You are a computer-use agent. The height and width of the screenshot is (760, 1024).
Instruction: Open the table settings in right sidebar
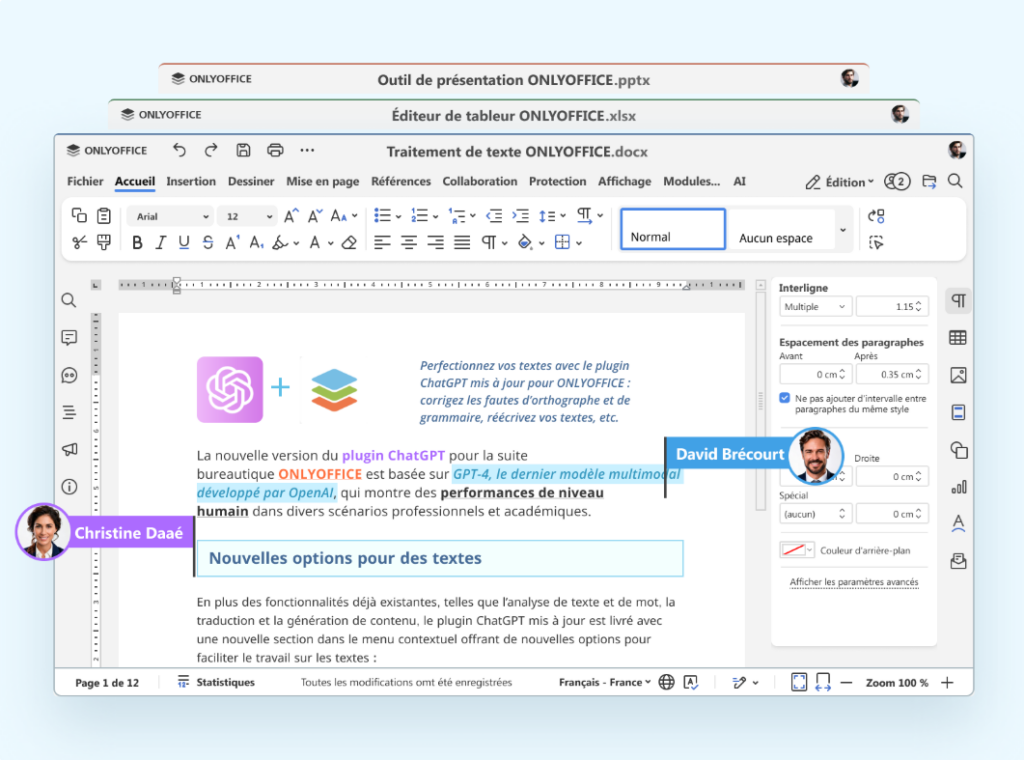(958, 338)
